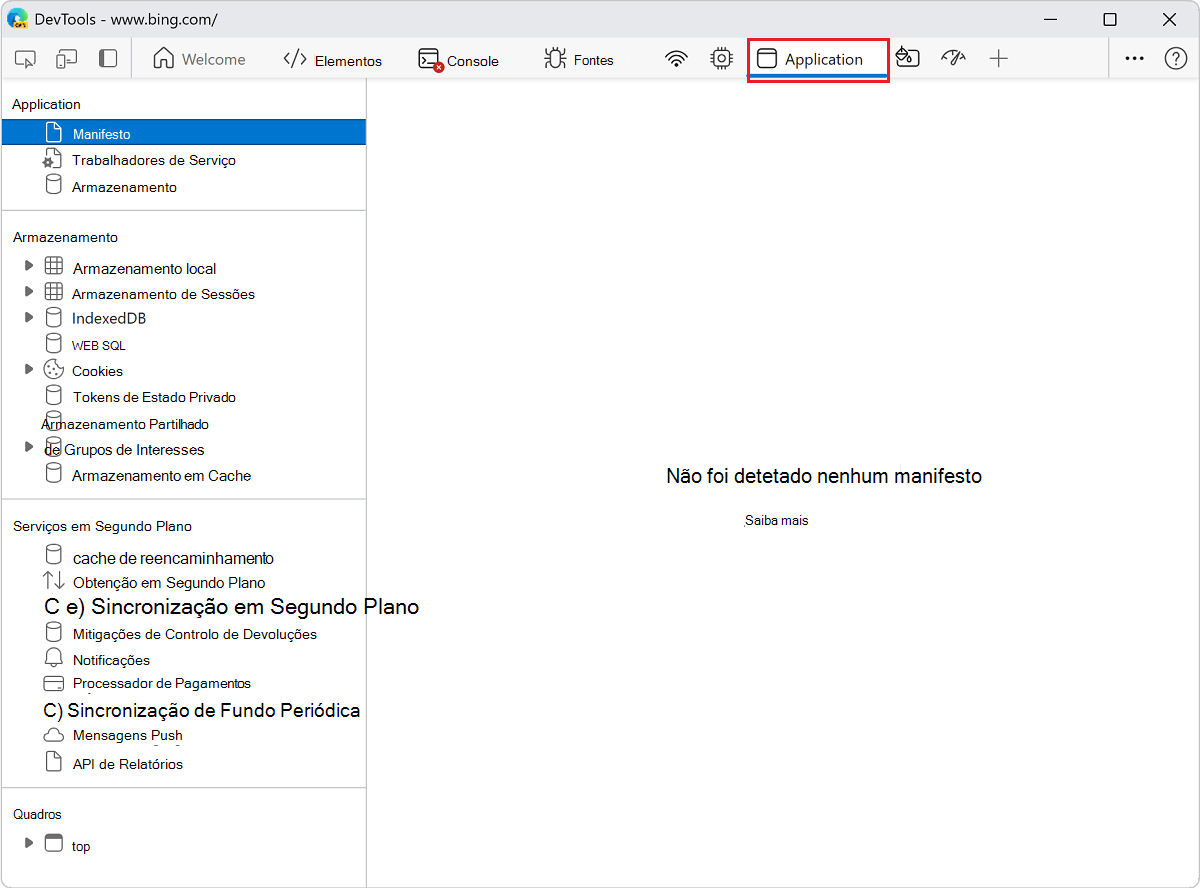Expand the Armazenamento local arrow
This screenshot has height=888, width=1200.
(x=28, y=265)
